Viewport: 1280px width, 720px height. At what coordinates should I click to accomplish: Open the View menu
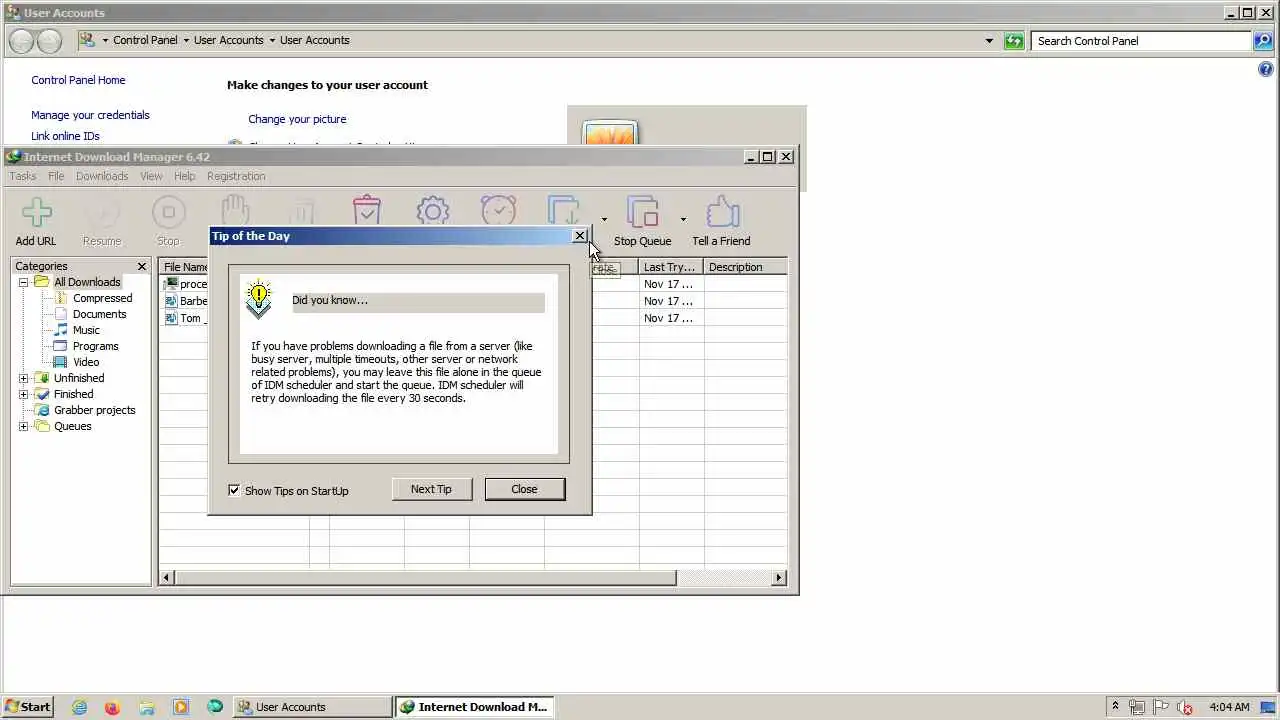point(151,176)
